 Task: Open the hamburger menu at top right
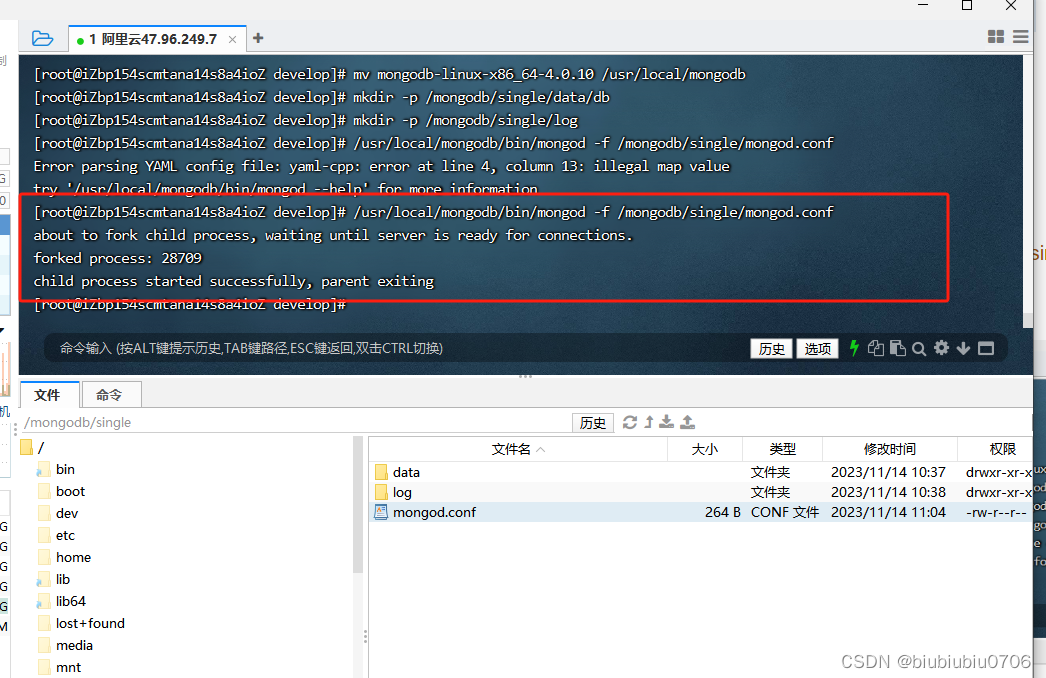tap(1020, 36)
